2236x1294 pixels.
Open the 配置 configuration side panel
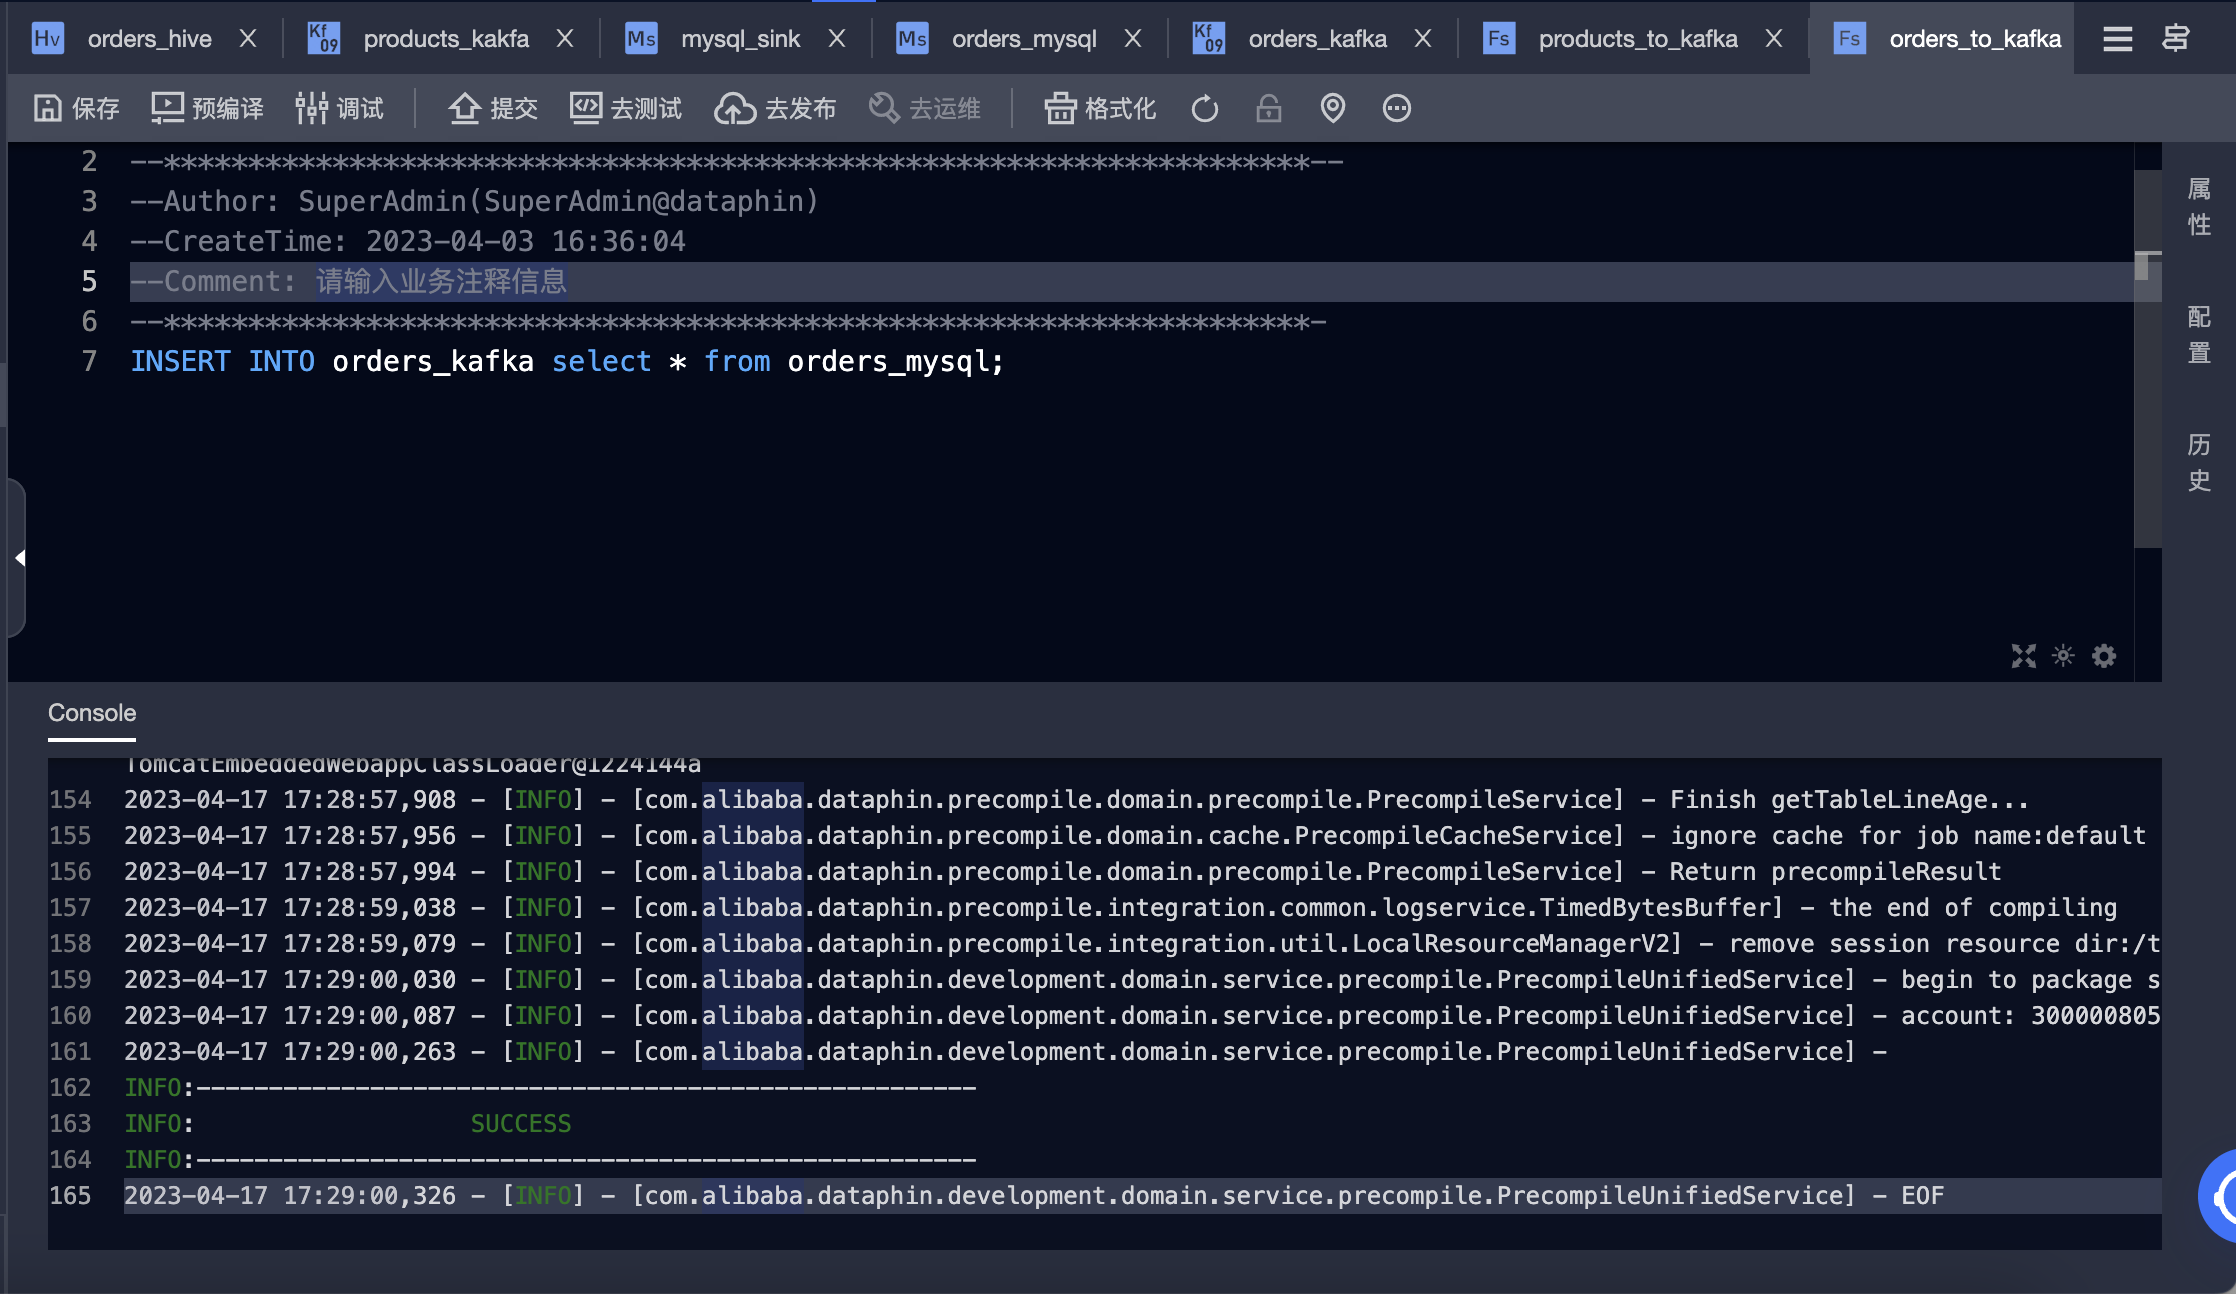2199,334
